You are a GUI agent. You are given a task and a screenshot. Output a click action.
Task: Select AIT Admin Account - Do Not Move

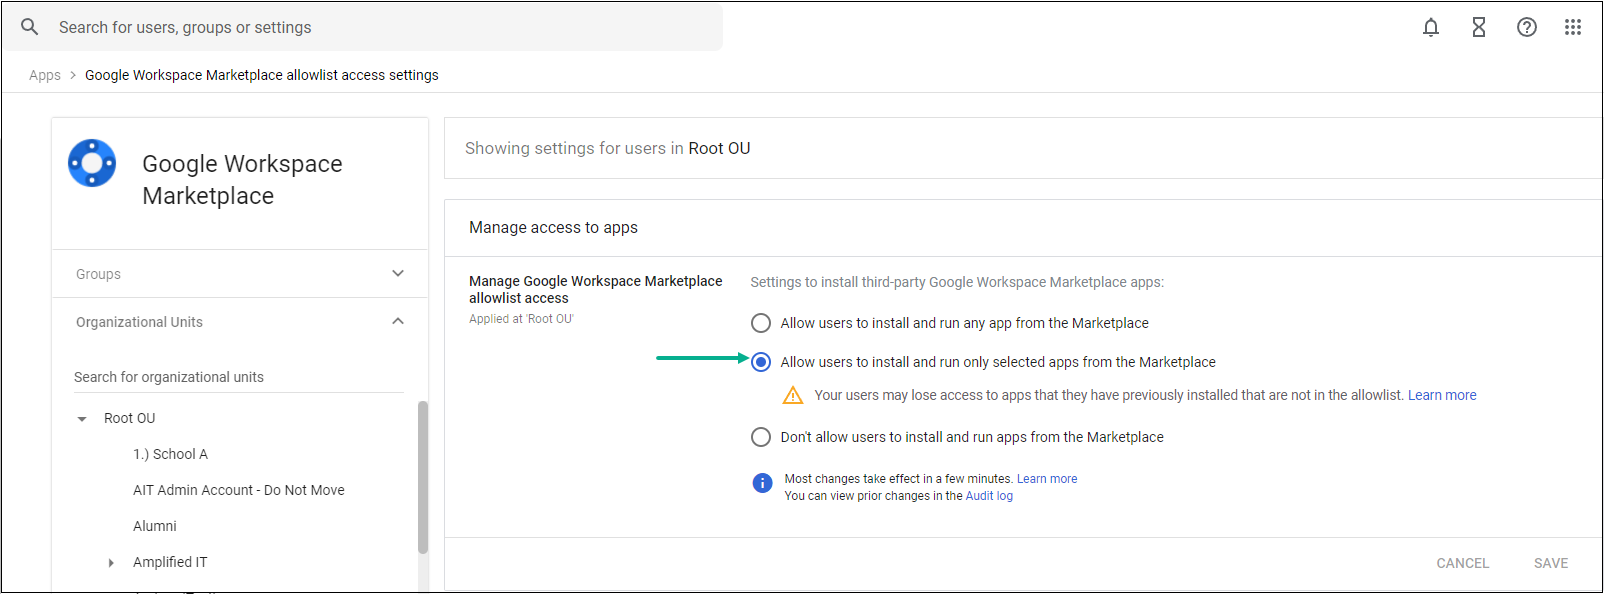(x=239, y=490)
